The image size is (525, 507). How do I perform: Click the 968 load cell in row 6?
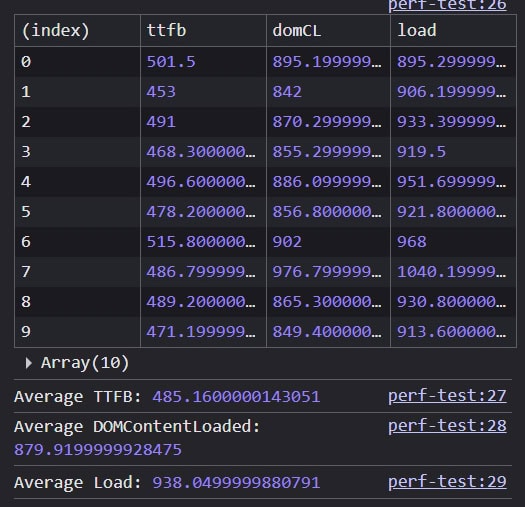click(411, 242)
